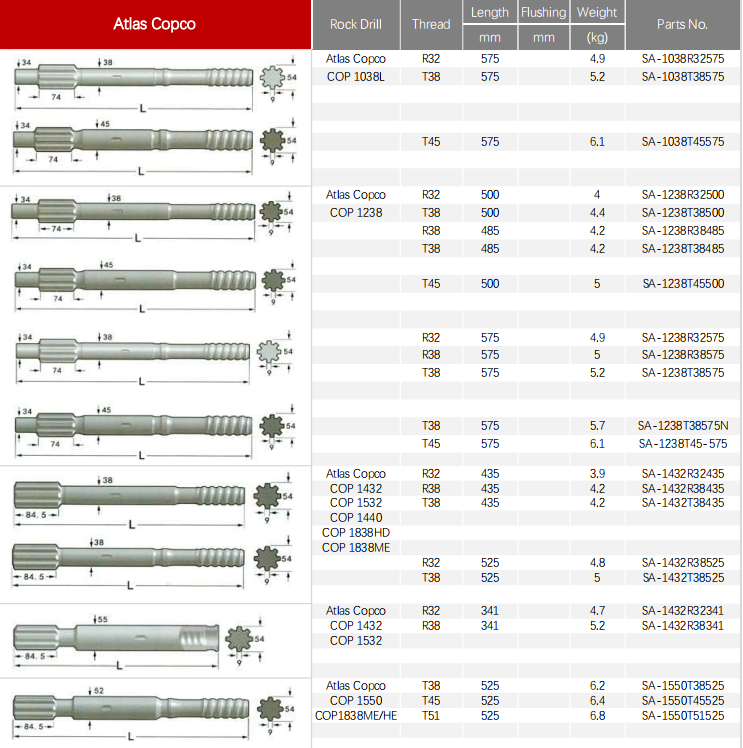Select the COP 1550 rock drill label

(x=356, y=701)
